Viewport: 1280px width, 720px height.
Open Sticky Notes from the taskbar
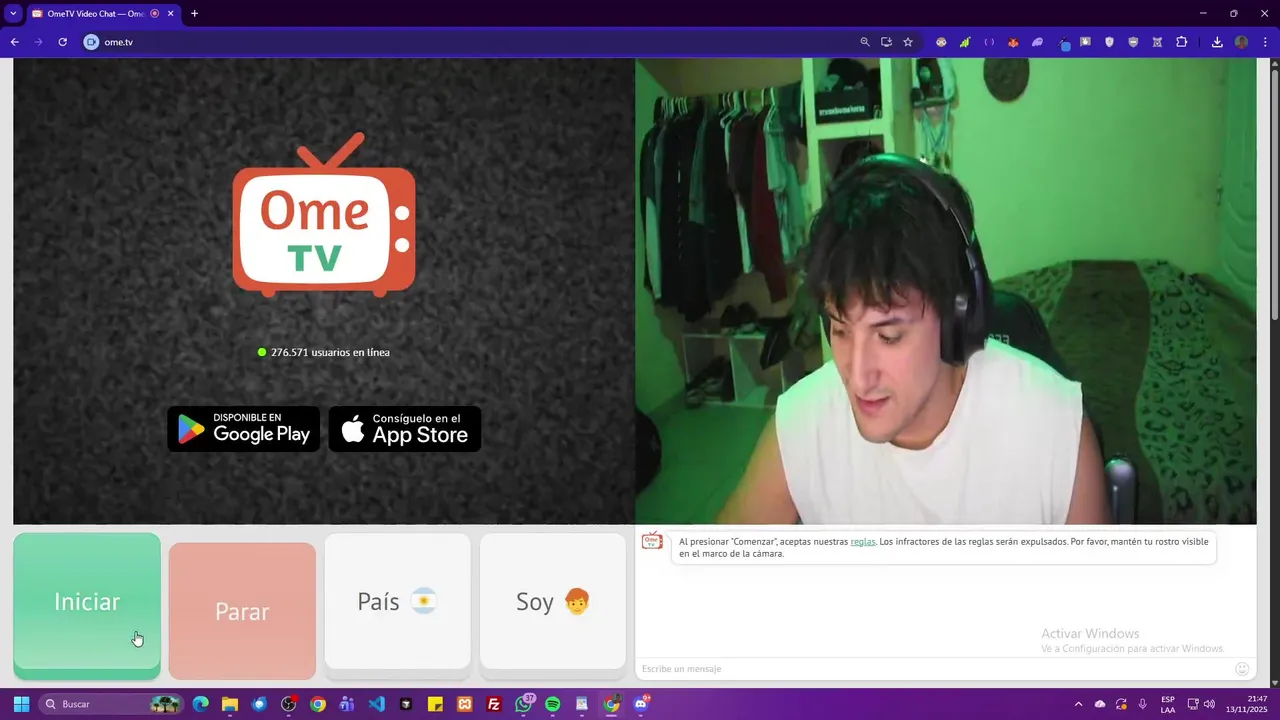pyautogui.click(x=435, y=704)
